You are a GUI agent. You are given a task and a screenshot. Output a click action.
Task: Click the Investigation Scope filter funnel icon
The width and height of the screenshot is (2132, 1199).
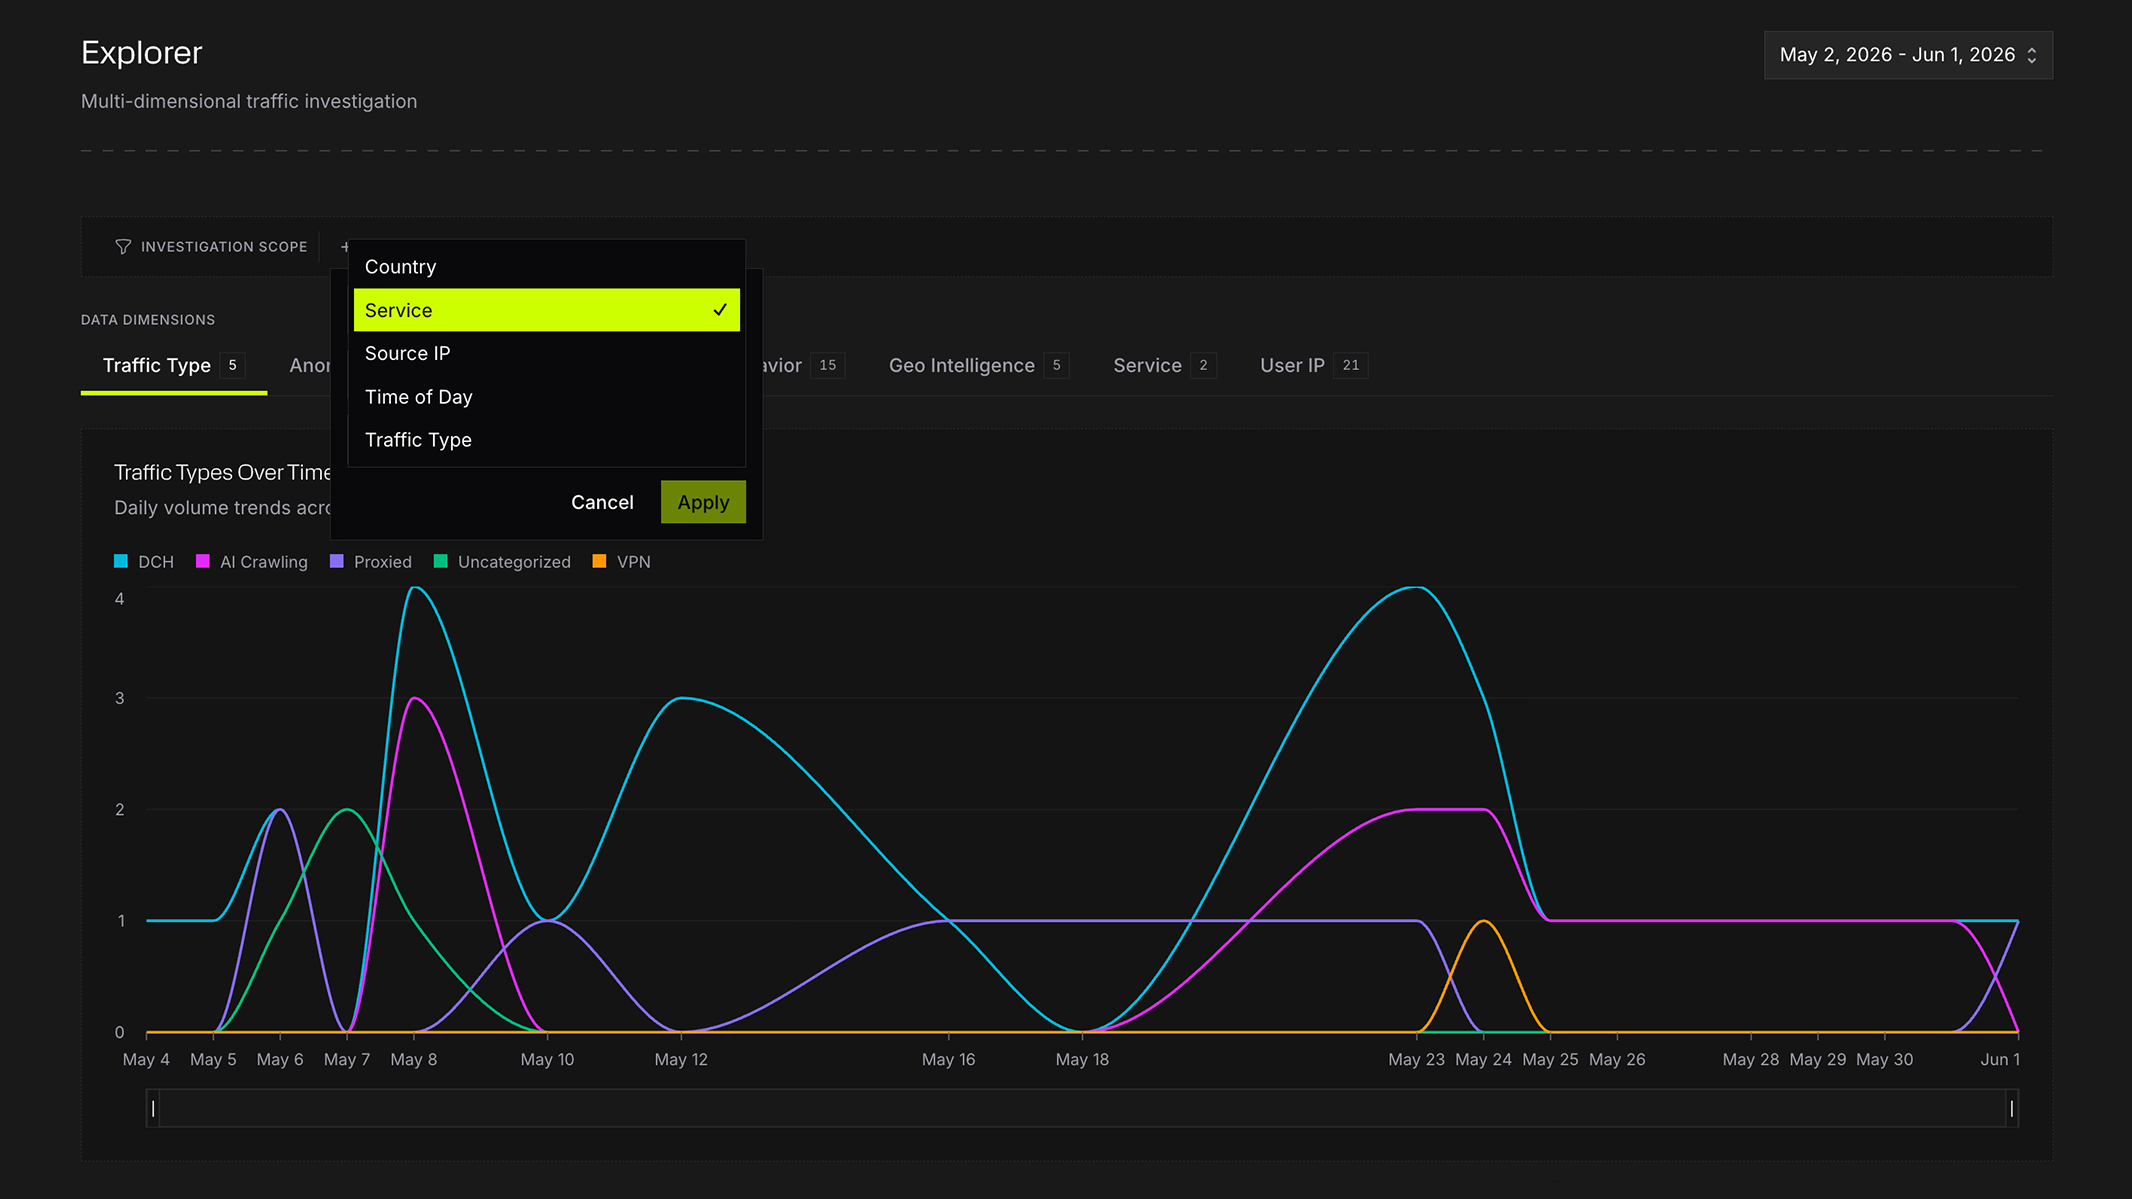pos(123,247)
